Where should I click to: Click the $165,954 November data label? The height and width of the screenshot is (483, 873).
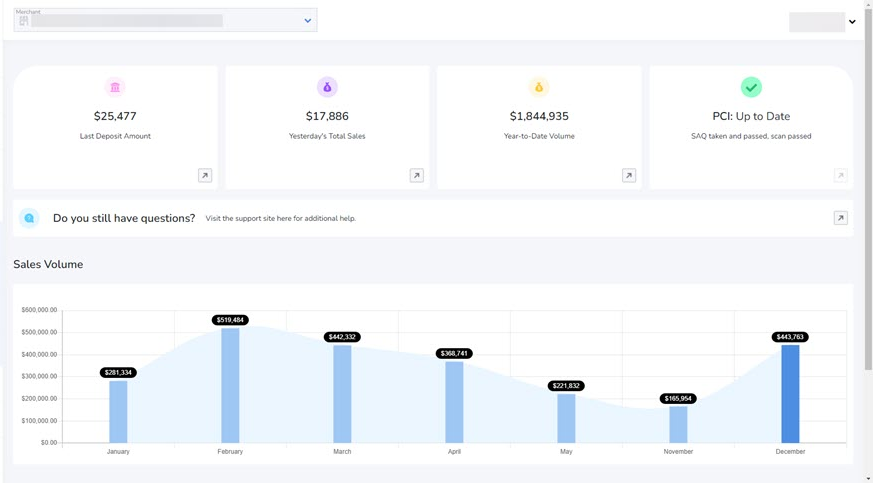point(678,399)
